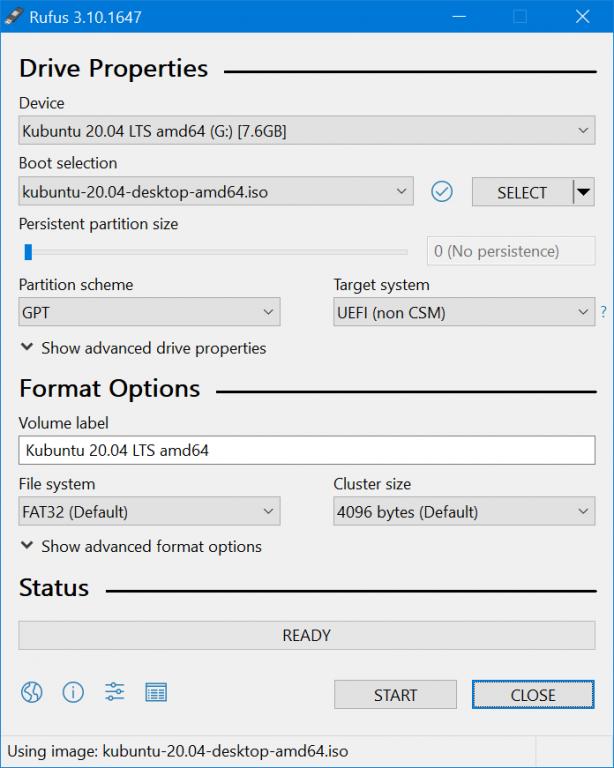This screenshot has height=768, width=614.
Task: Open the settings sliders icon
Action: click(x=114, y=692)
